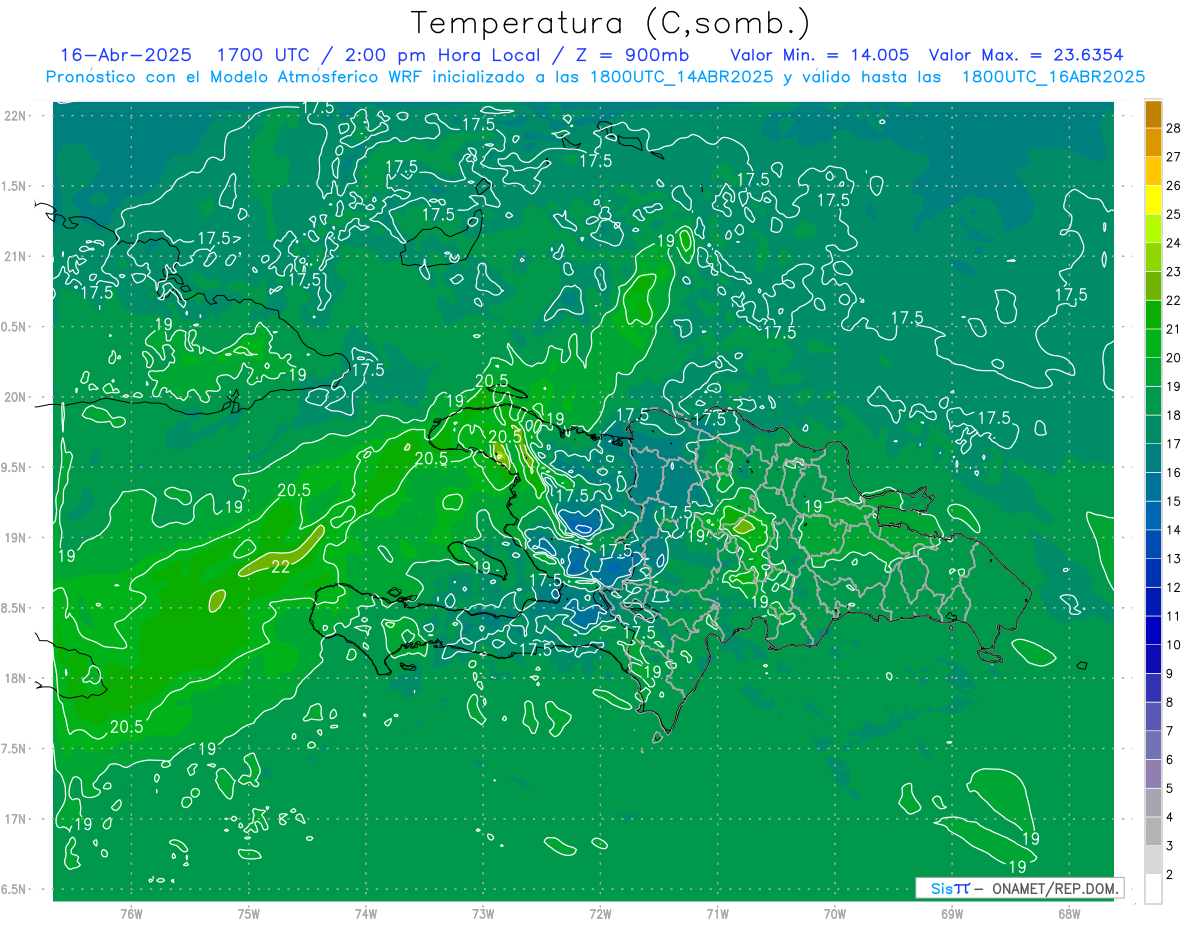Click the '21N' latitude axis label
Screen dimensions: 1200x927
15,256
